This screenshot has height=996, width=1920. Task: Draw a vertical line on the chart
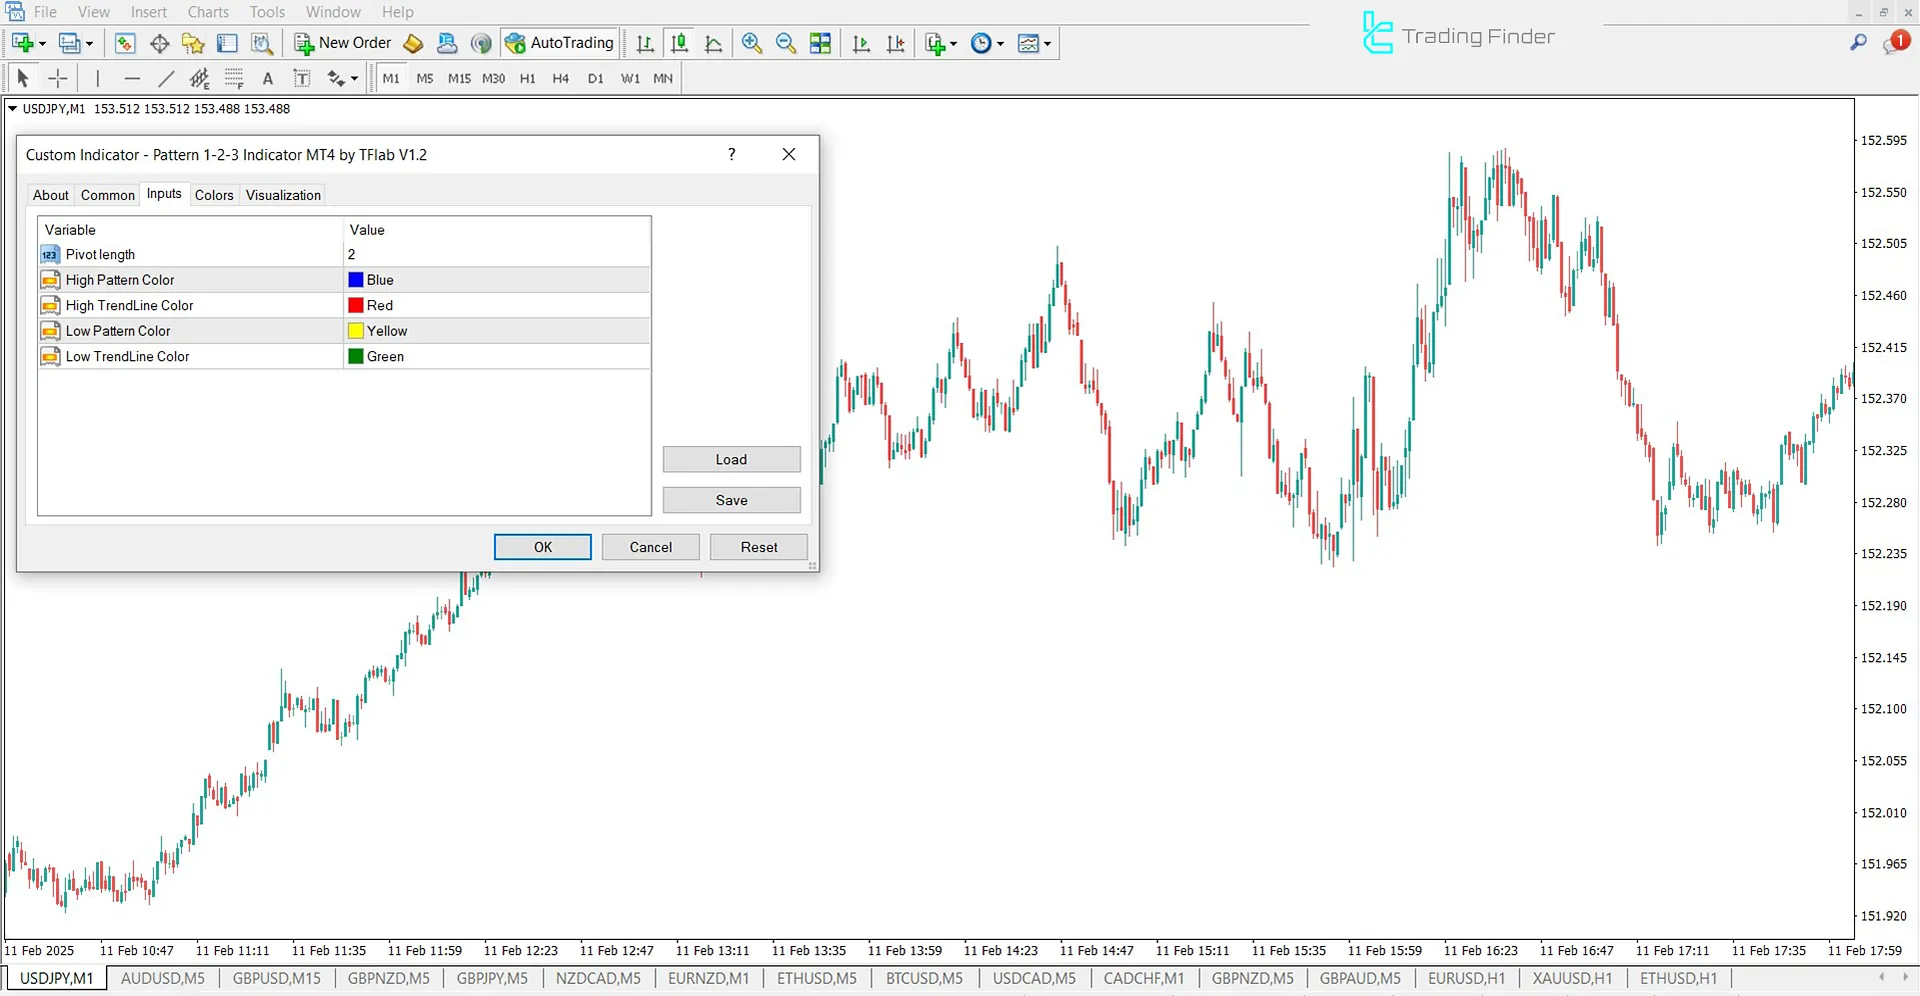pos(97,77)
